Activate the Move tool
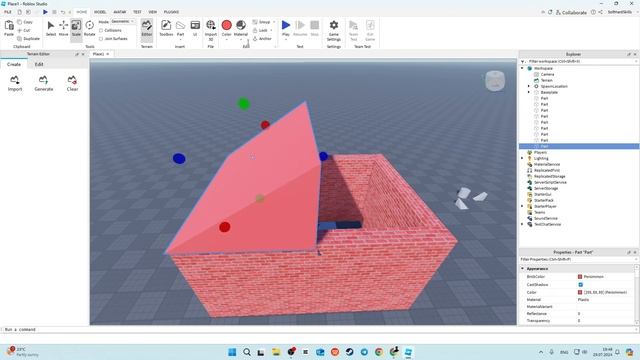This screenshot has width=640, height=360. tap(64, 29)
